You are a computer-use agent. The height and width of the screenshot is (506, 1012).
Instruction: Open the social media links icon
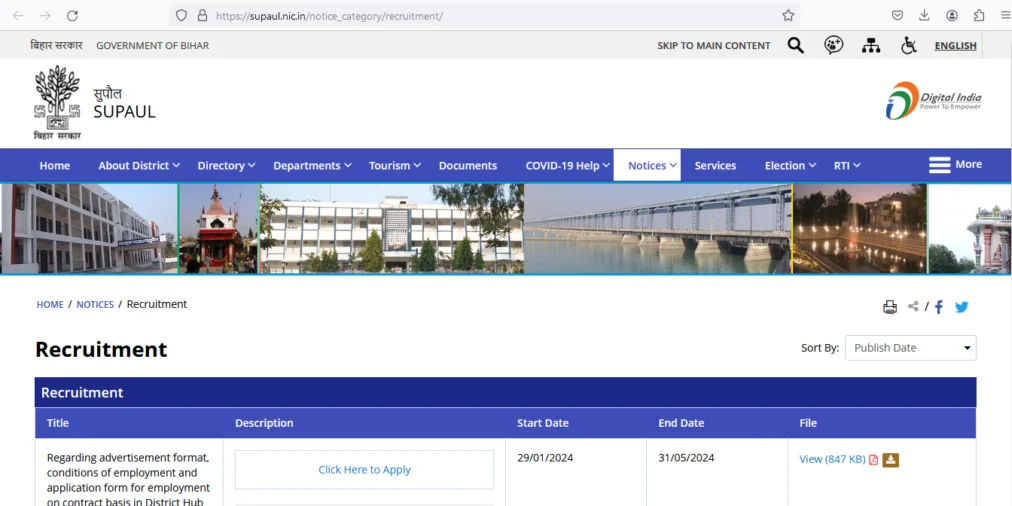point(834,45)
